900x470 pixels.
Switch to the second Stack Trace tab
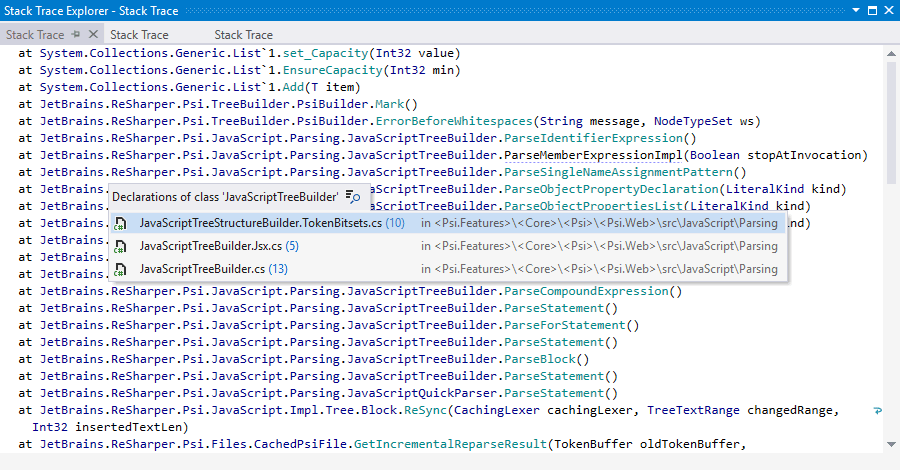tap(139, 34)
